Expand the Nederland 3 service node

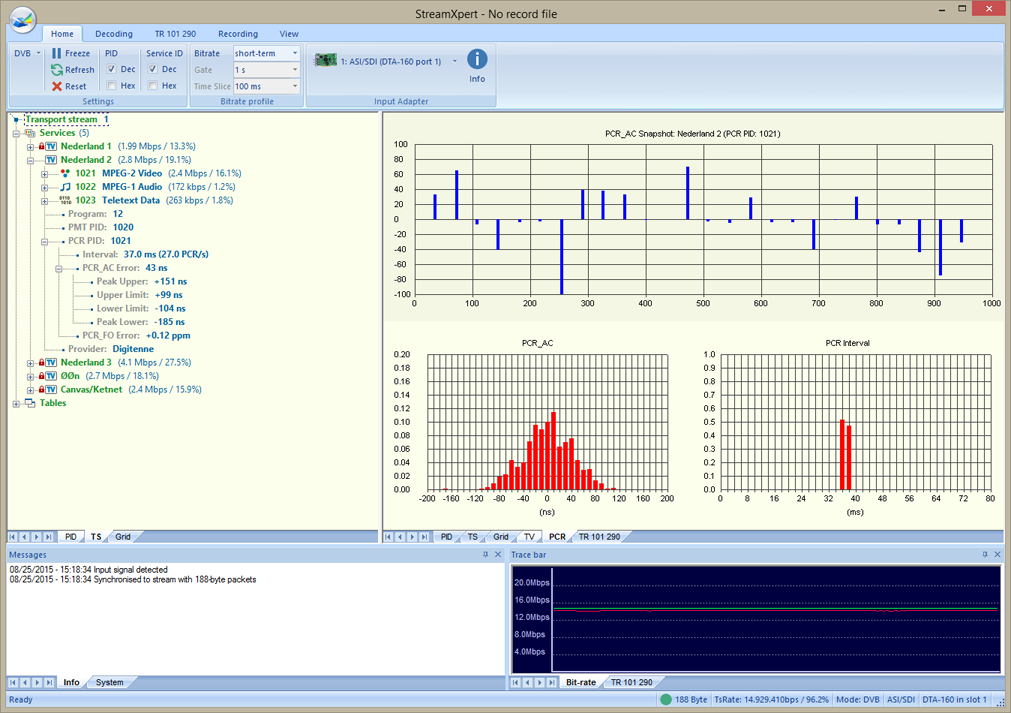pyautogui.click(x=31, y=363)
